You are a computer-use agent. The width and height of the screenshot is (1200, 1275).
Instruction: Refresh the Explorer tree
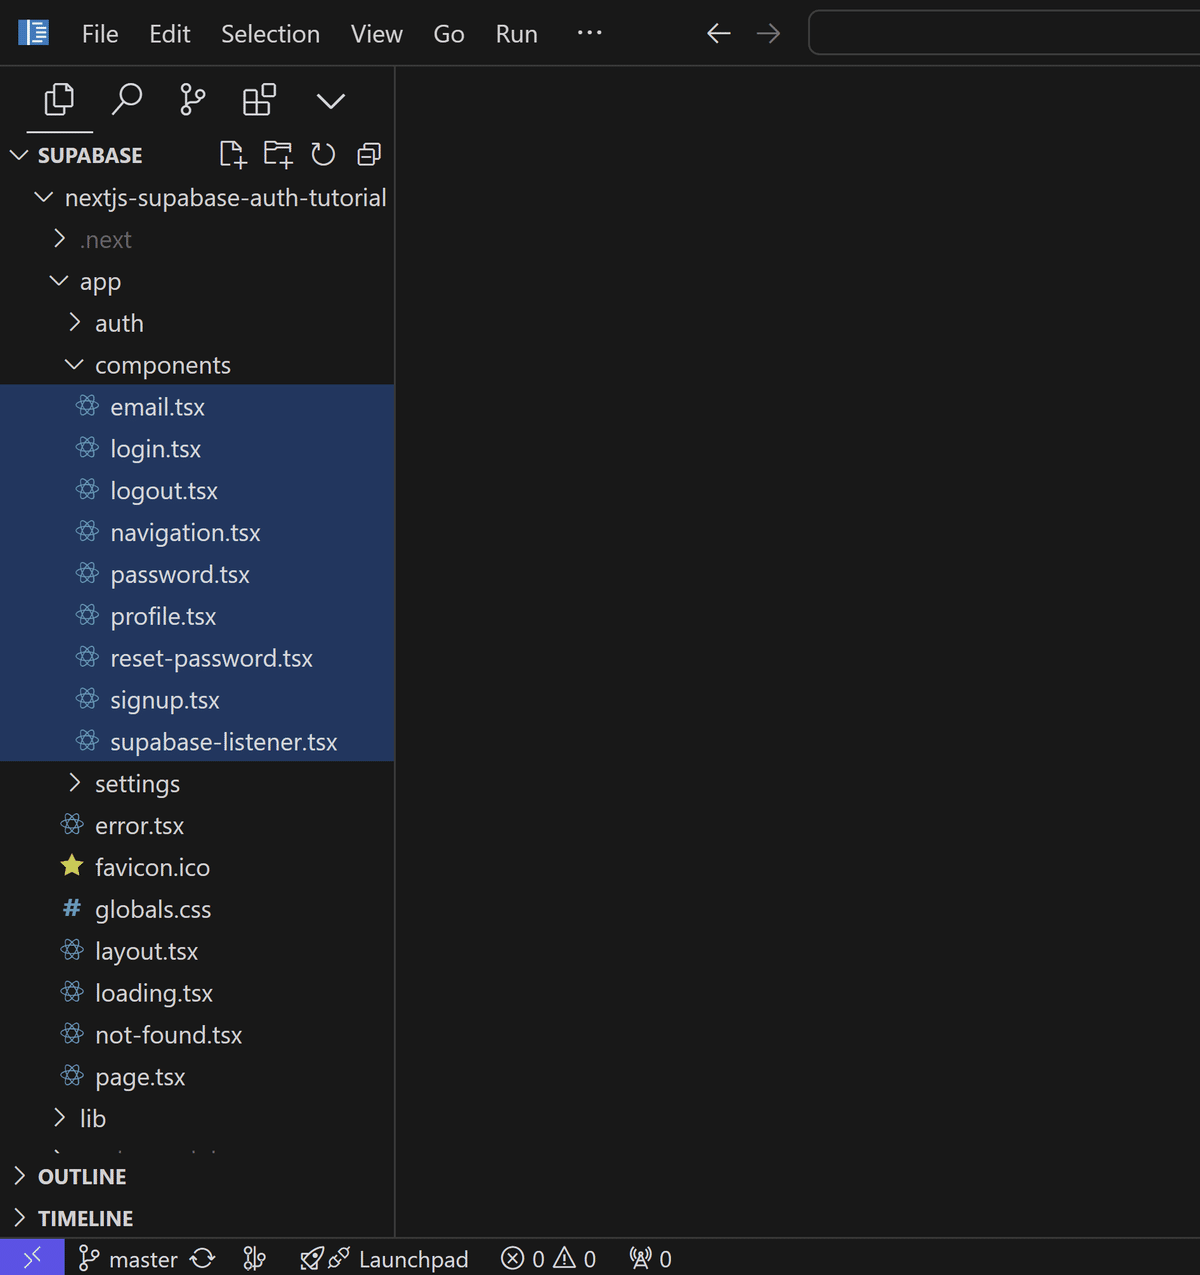coord(323,154)
